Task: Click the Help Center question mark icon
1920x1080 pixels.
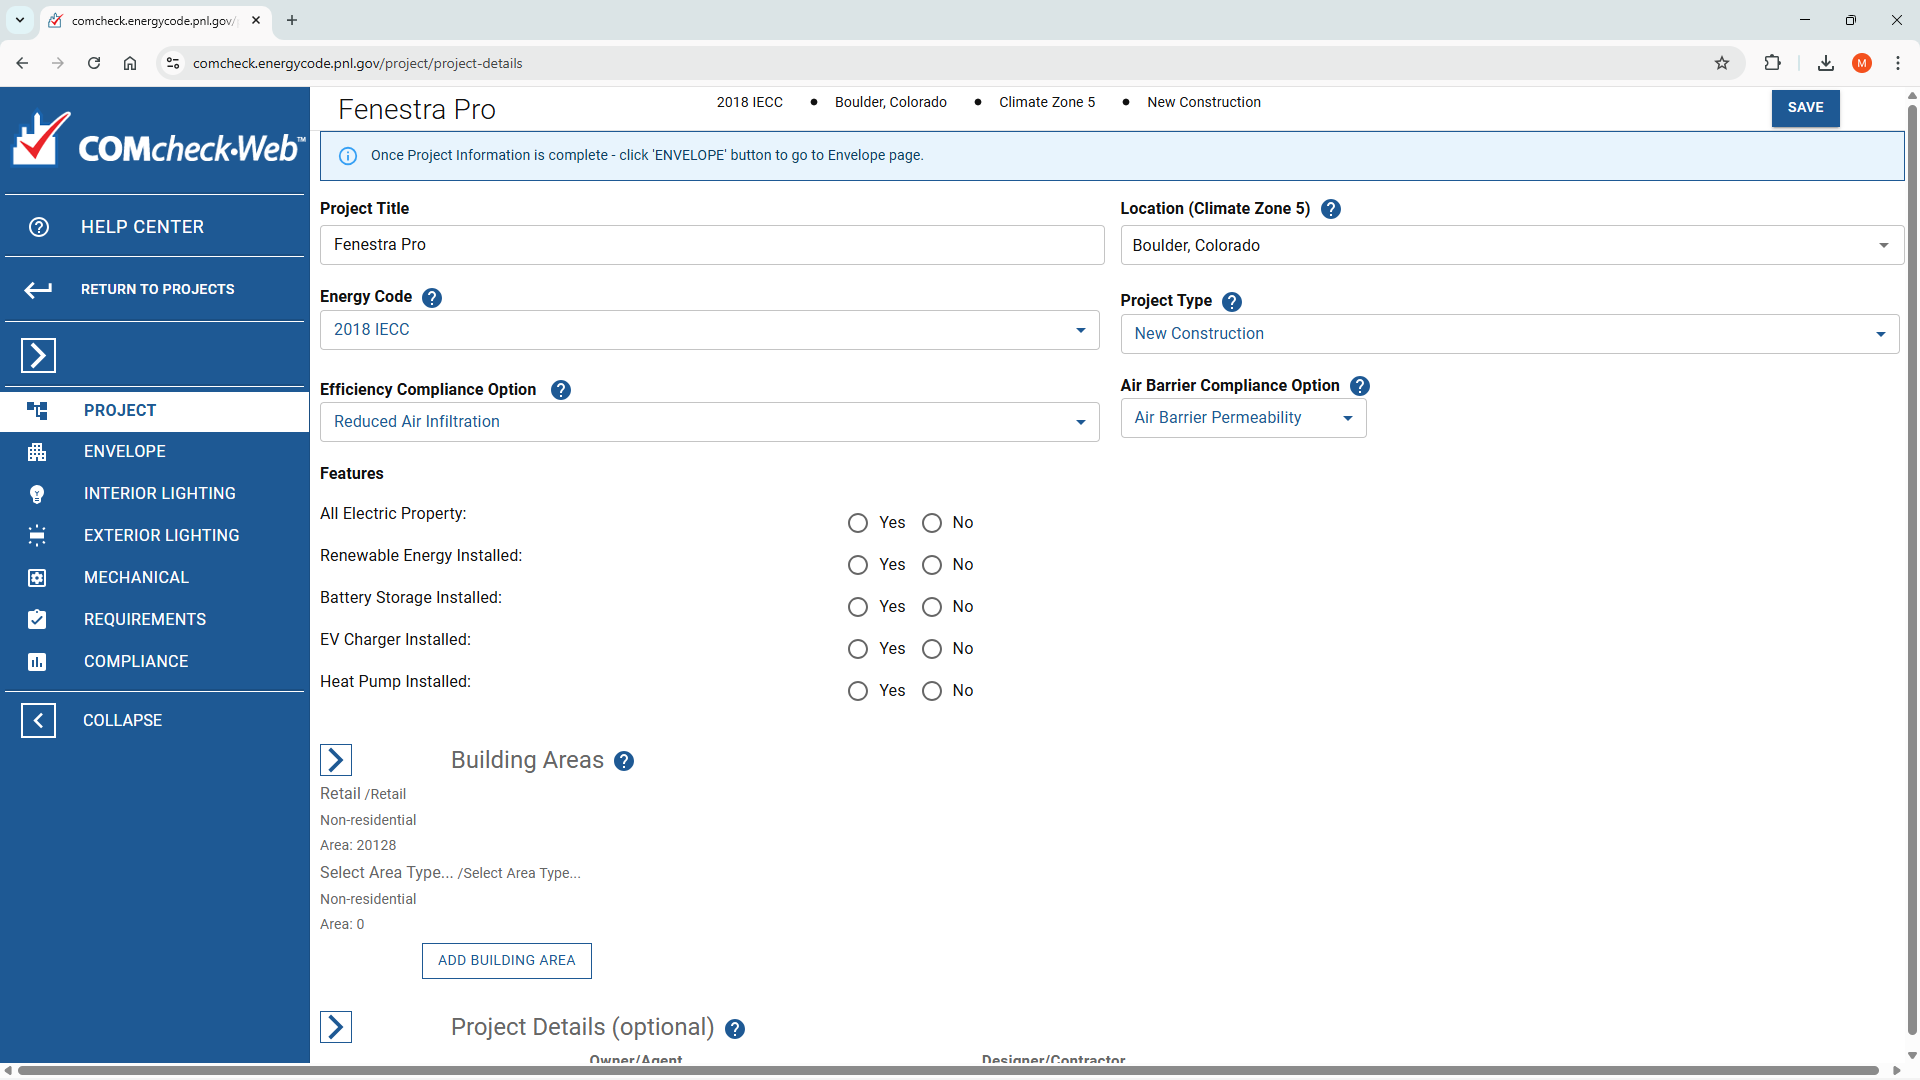Action: (x=39, y=227)
